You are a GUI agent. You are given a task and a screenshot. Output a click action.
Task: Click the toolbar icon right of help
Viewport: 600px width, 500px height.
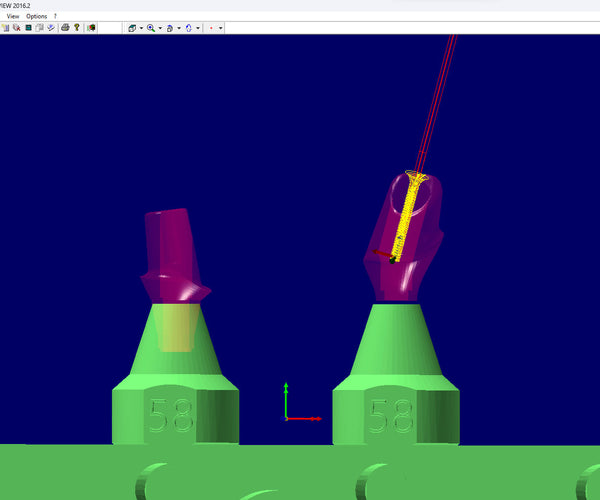coord(92,28)
